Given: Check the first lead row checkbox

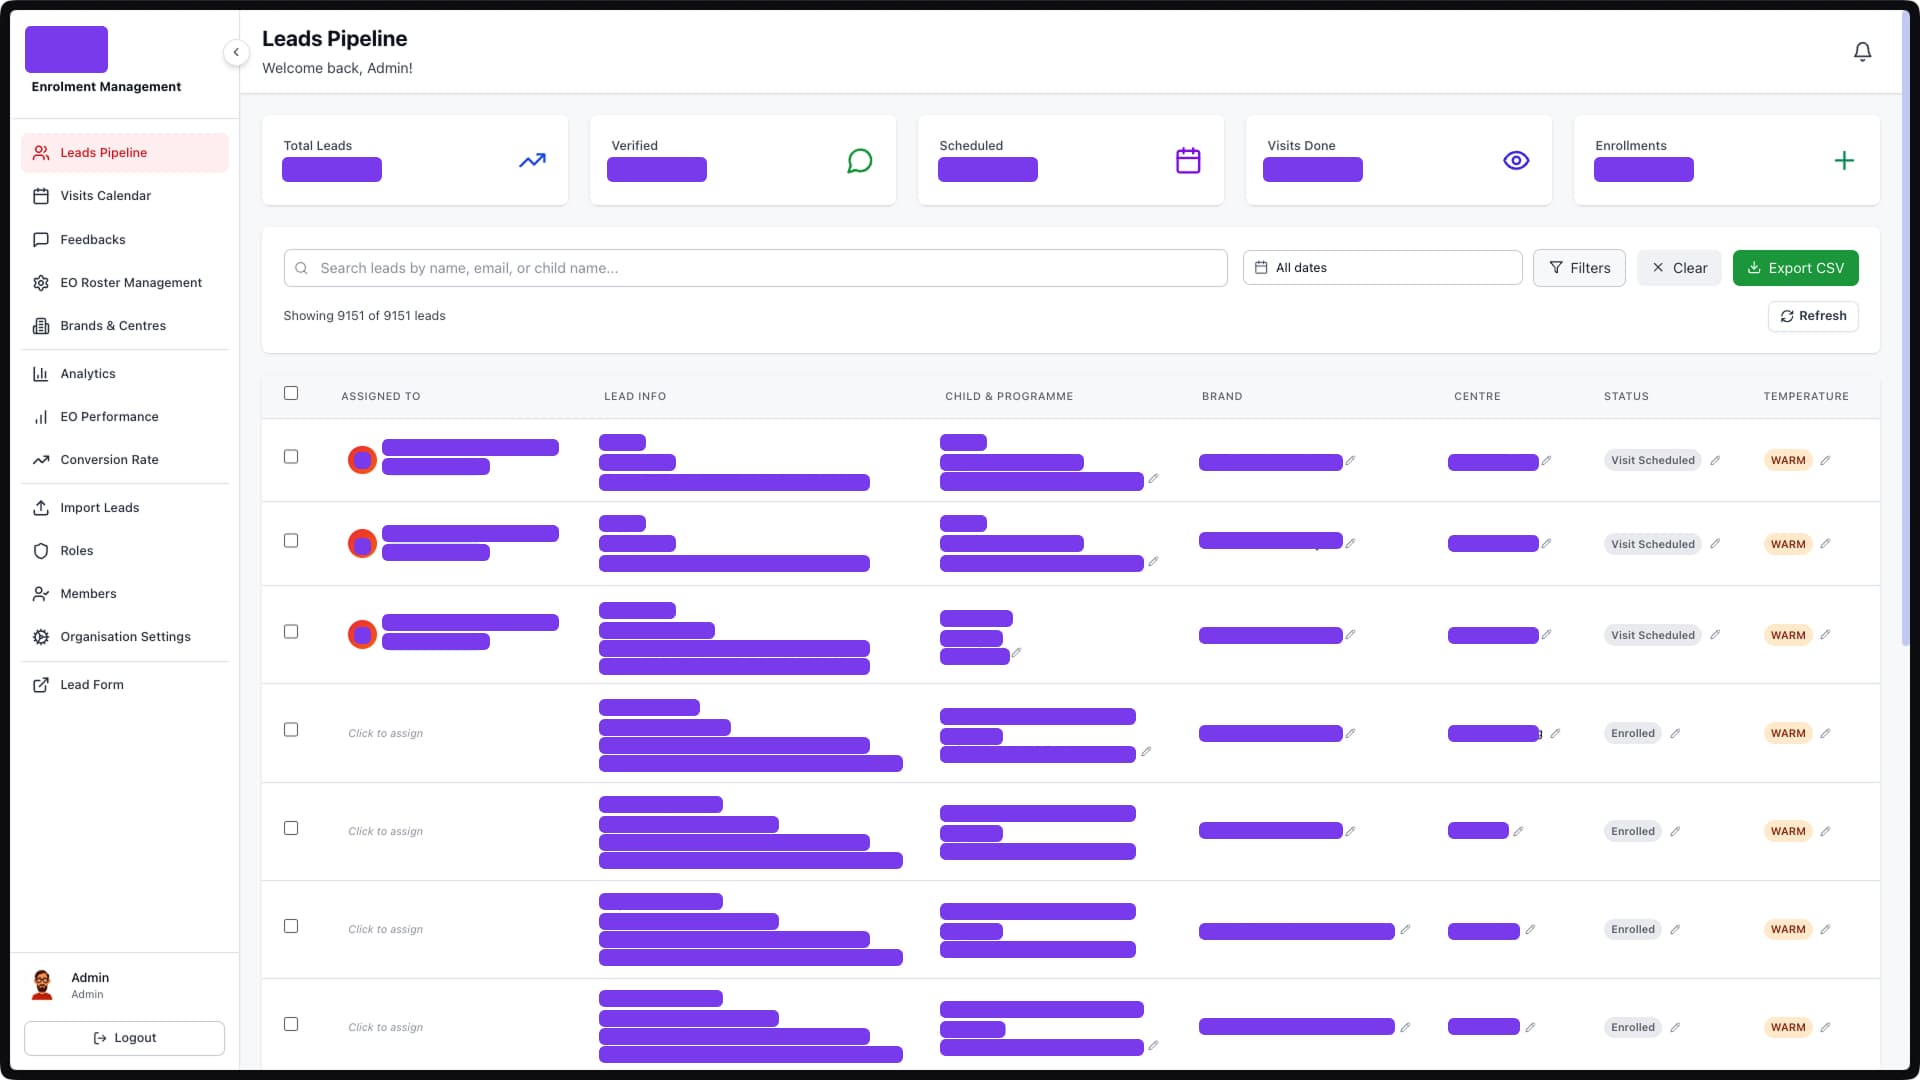Looking at the screenshot, I should [x=291, y=457].
